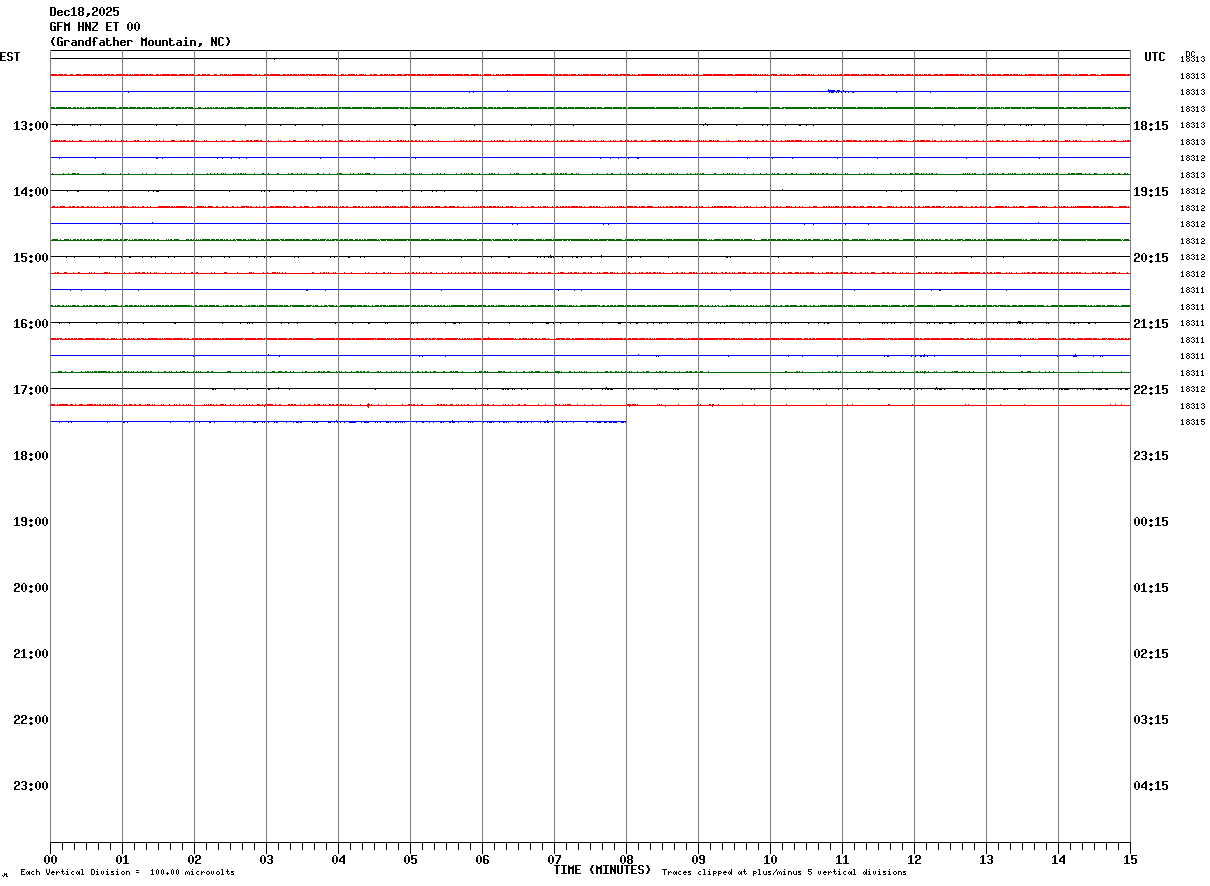Click the 14 minute axis label
1210x886 pixels.
[x=1058, y=859]
